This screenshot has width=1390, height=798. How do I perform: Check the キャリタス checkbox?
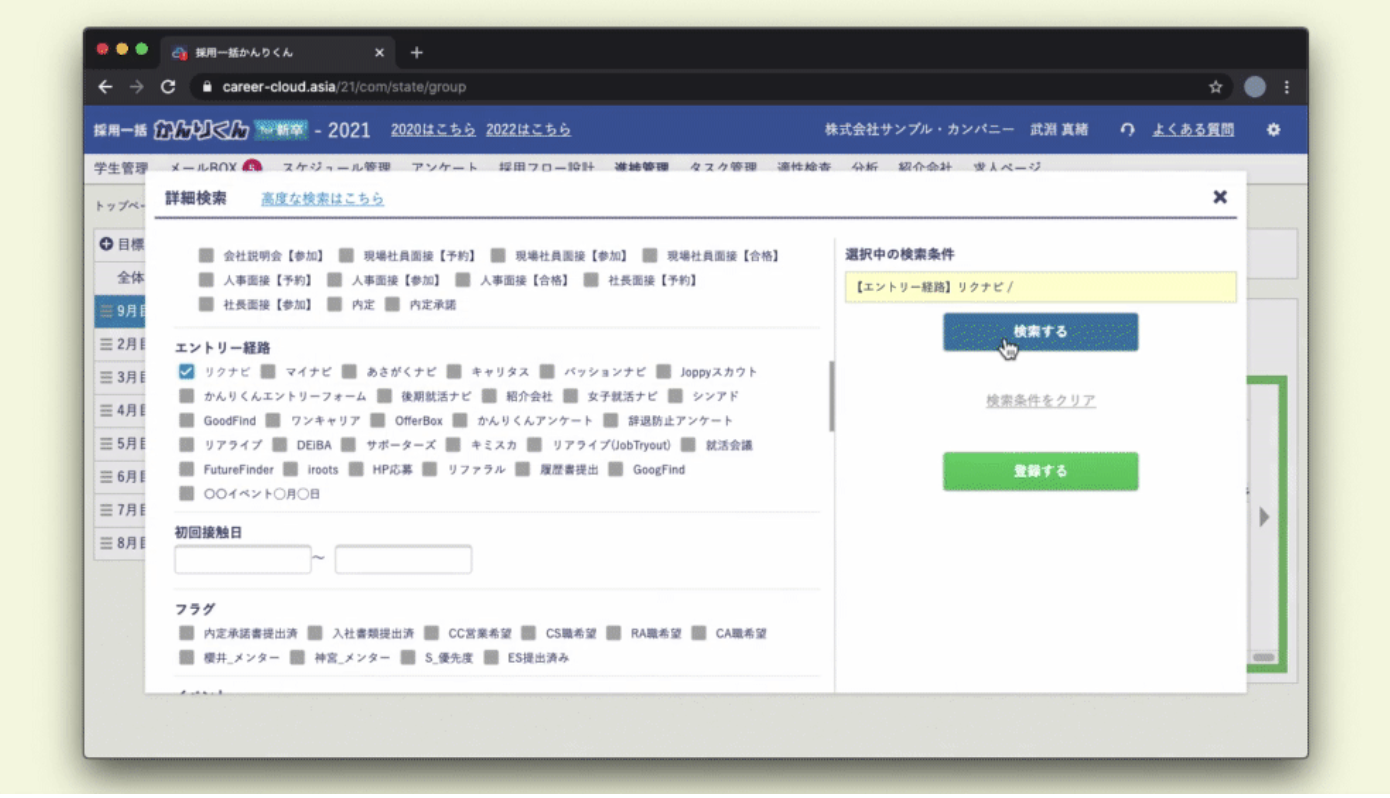coord(454,372)
